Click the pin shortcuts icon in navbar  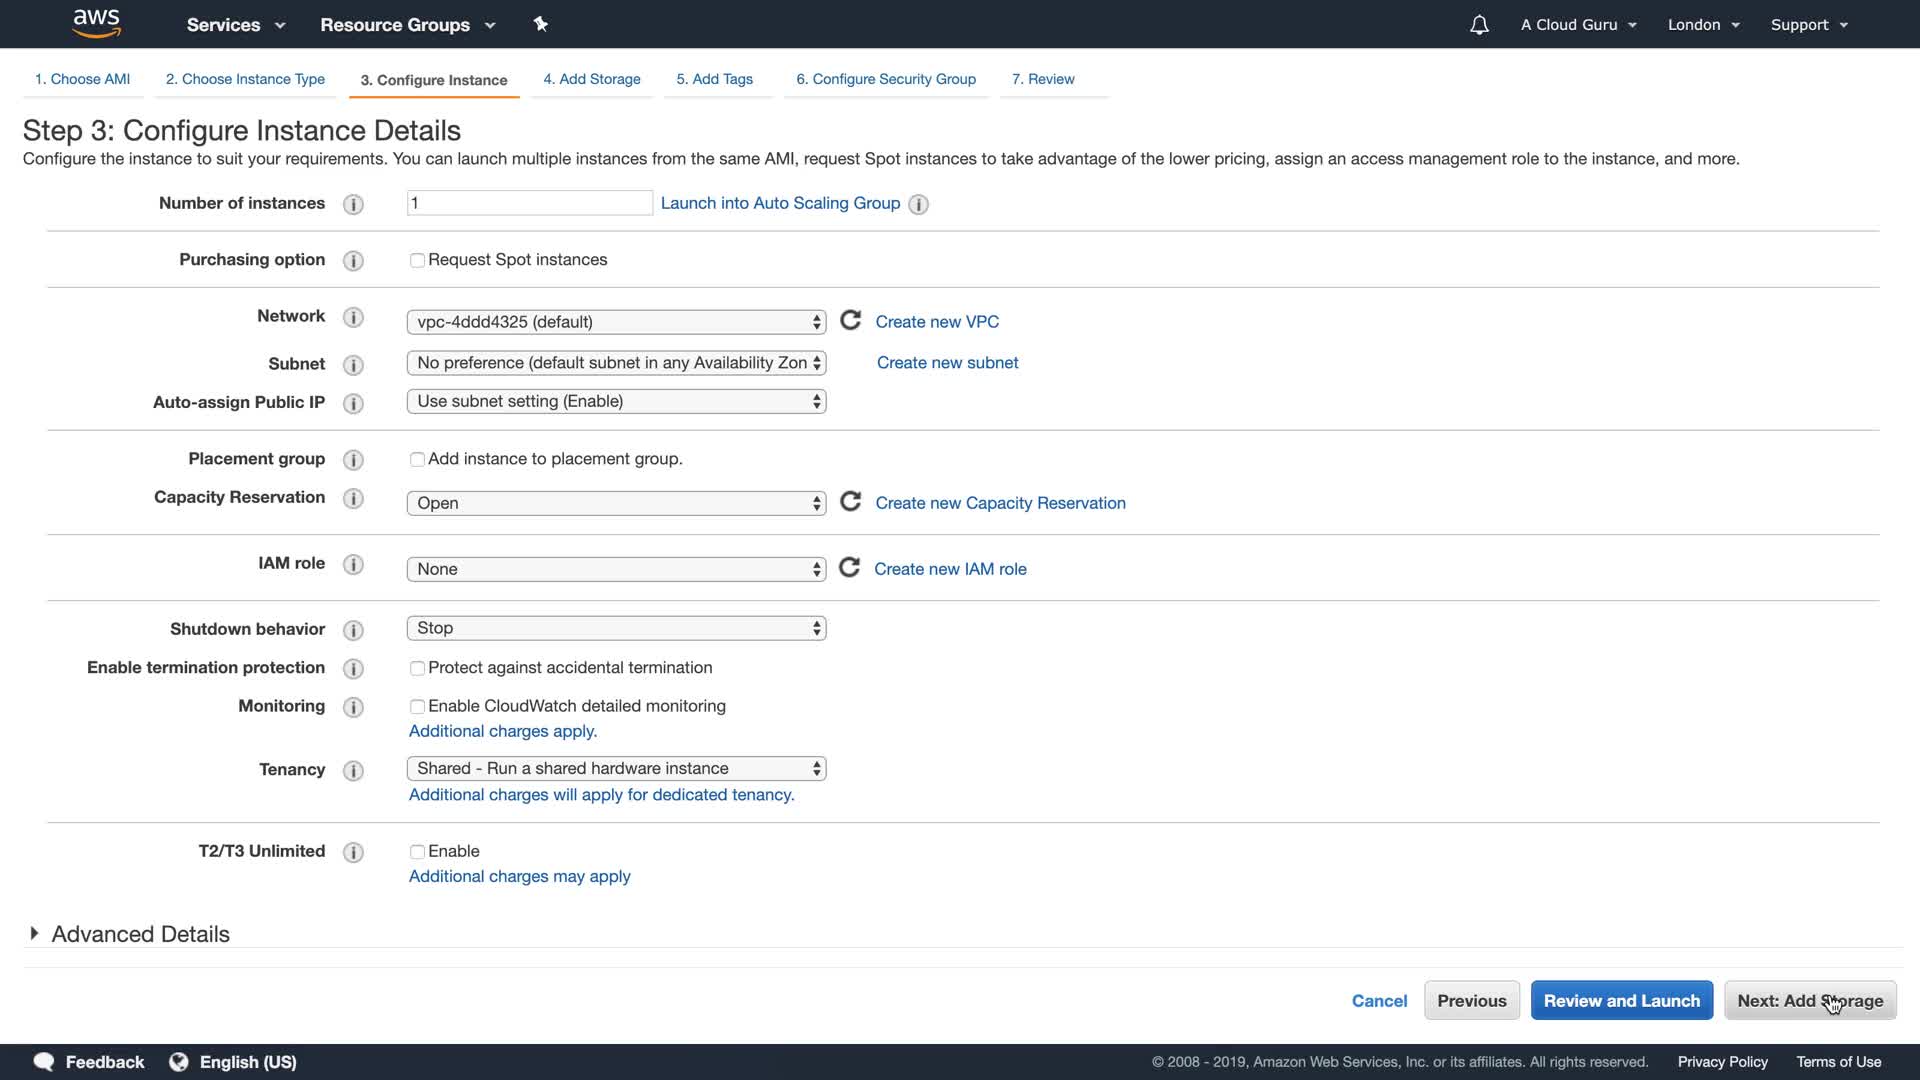[x=541, y=24]
